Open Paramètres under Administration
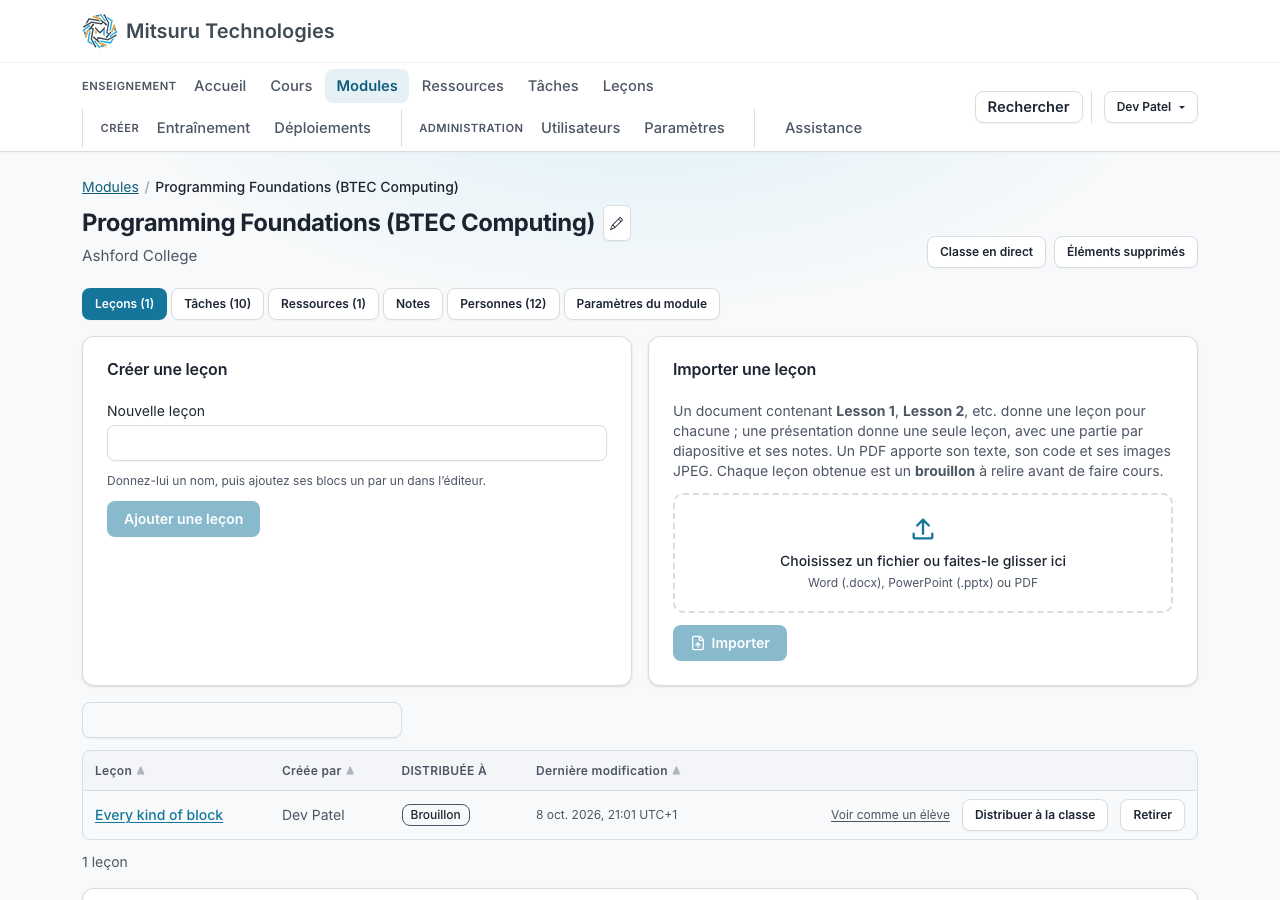 [x=684, y=128]
